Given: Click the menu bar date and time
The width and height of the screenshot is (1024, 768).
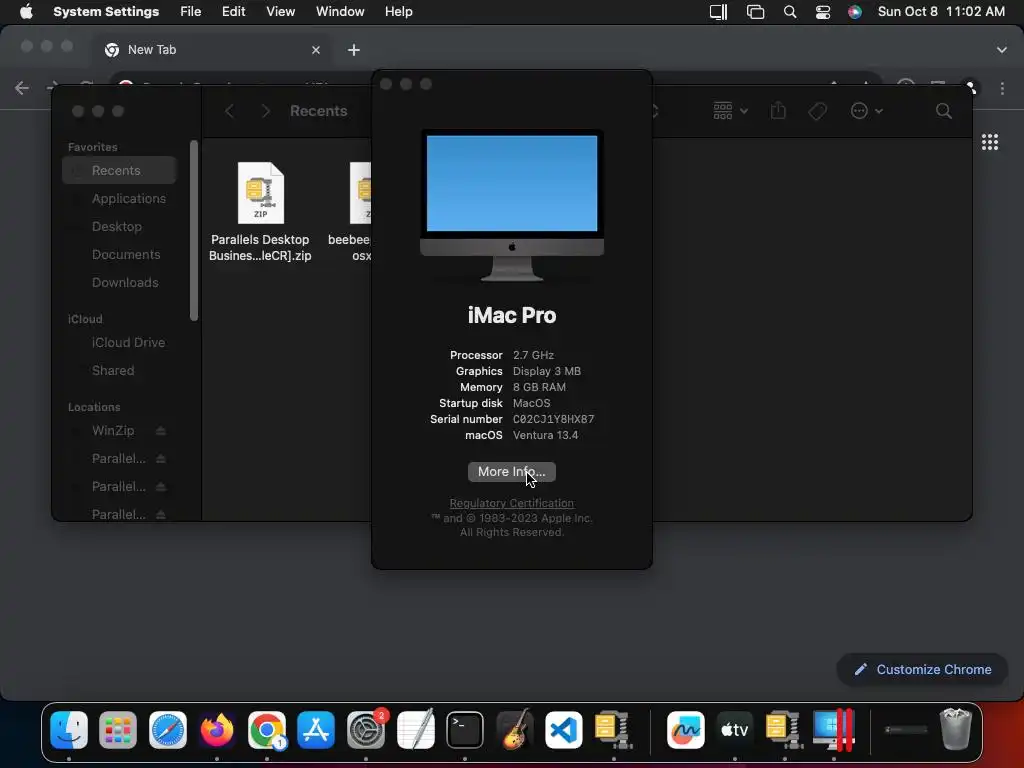Looking at the screenshot, I should pyautogui.click(x=941, y=12).
